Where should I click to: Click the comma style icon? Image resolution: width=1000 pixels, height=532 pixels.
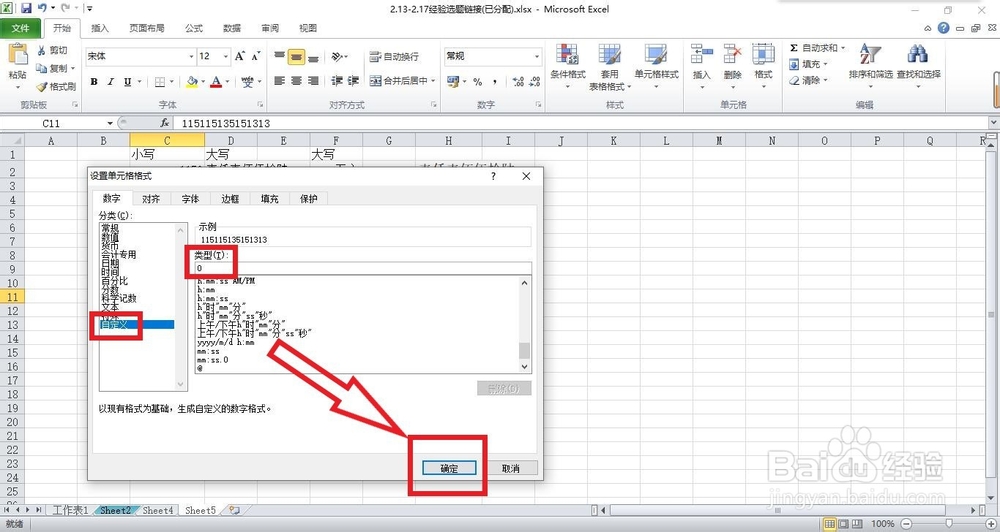494,82
